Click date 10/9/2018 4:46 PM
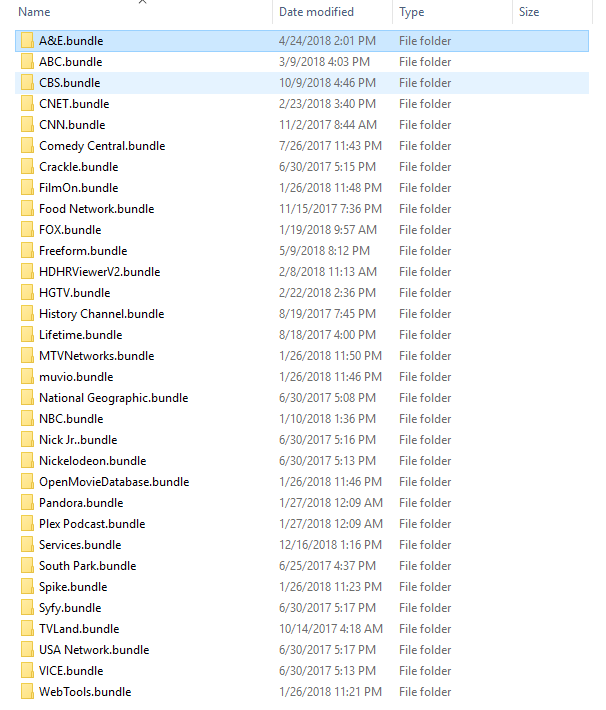Image resolution: width=606 pixels, height=710 pixels. [x=327, y=83]
